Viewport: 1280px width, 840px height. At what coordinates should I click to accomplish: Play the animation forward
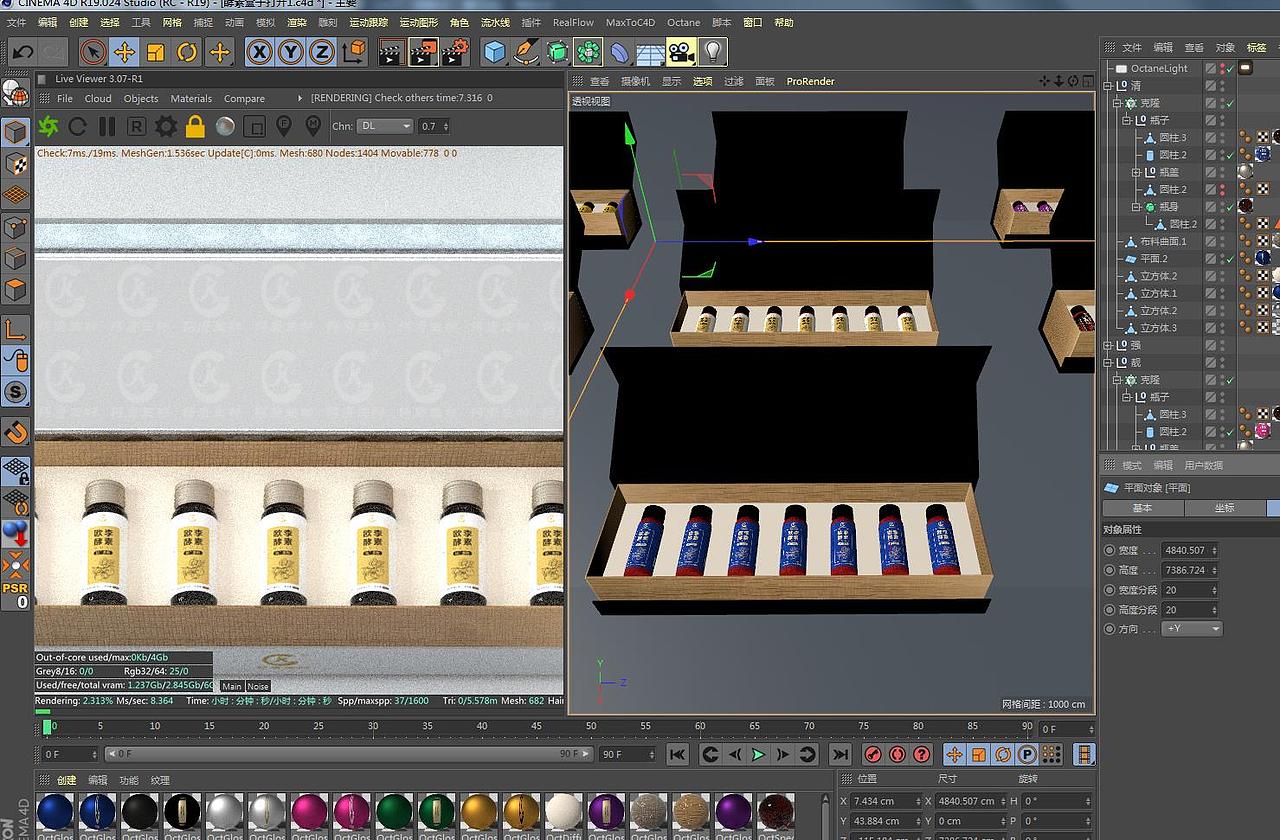coord(758,754)
